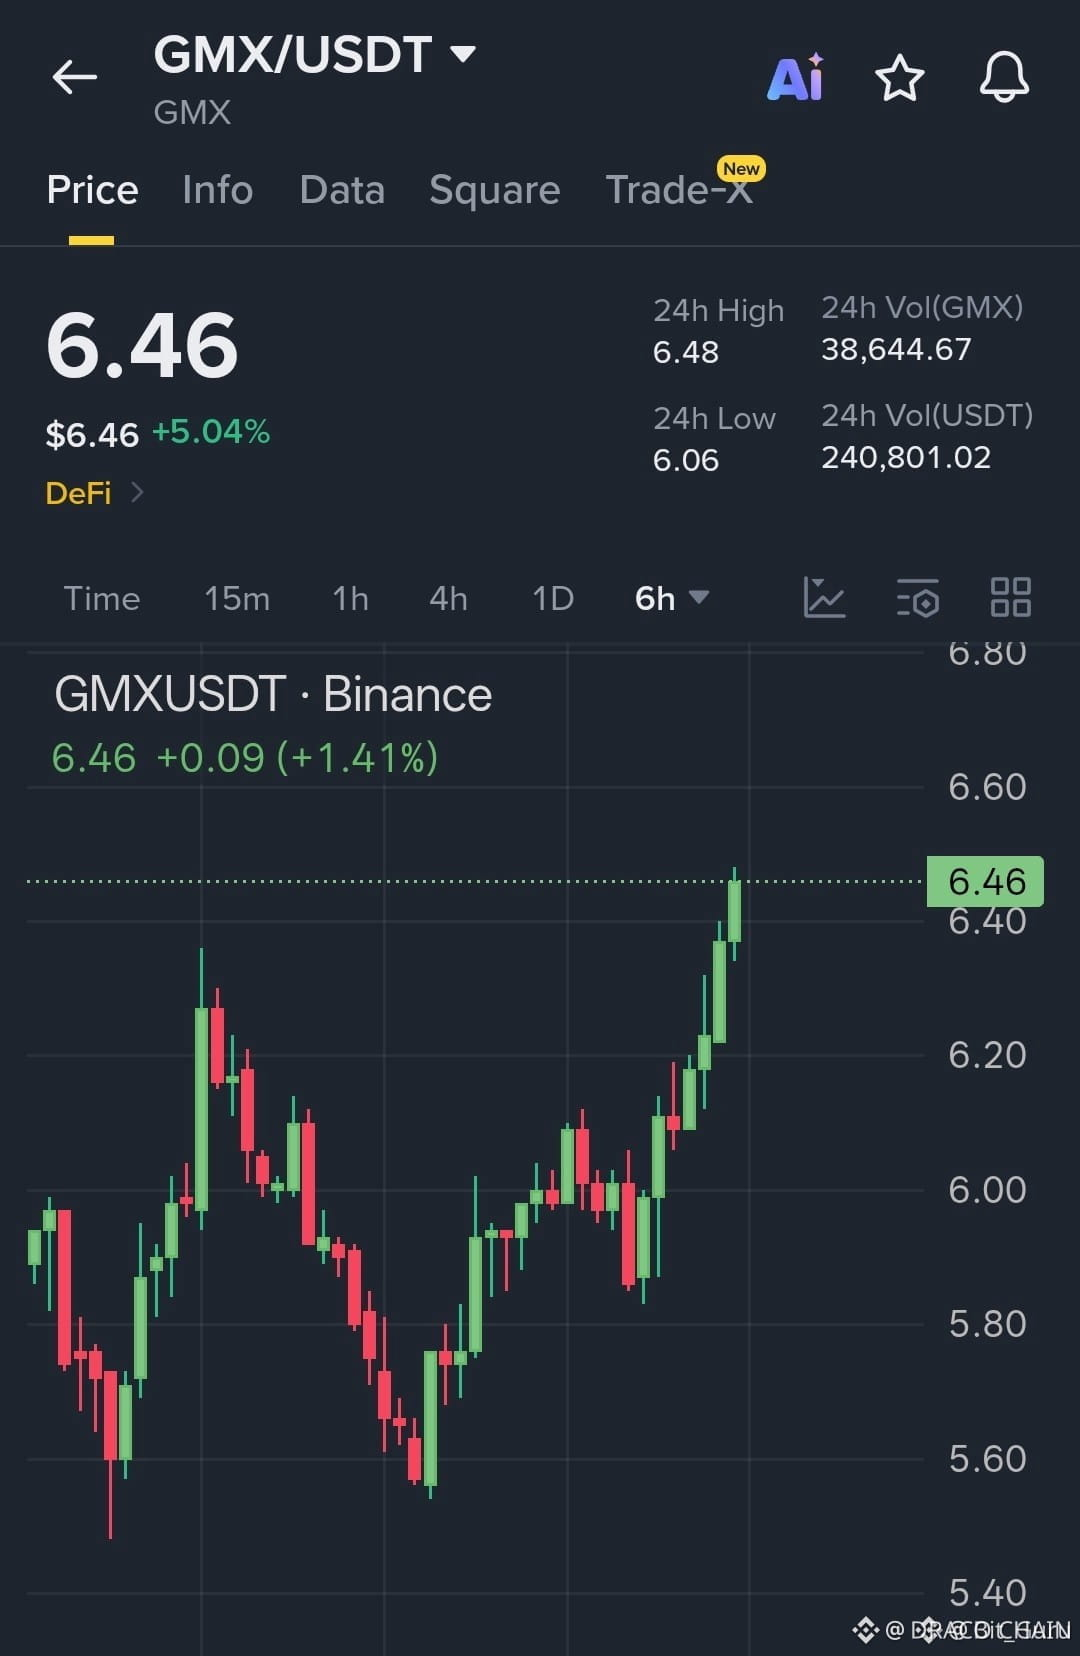The width and height of the screenshot is (1080, 1656).
Task: Tap the GMX subtitle under the pair name
Action: tap(192, 112)
